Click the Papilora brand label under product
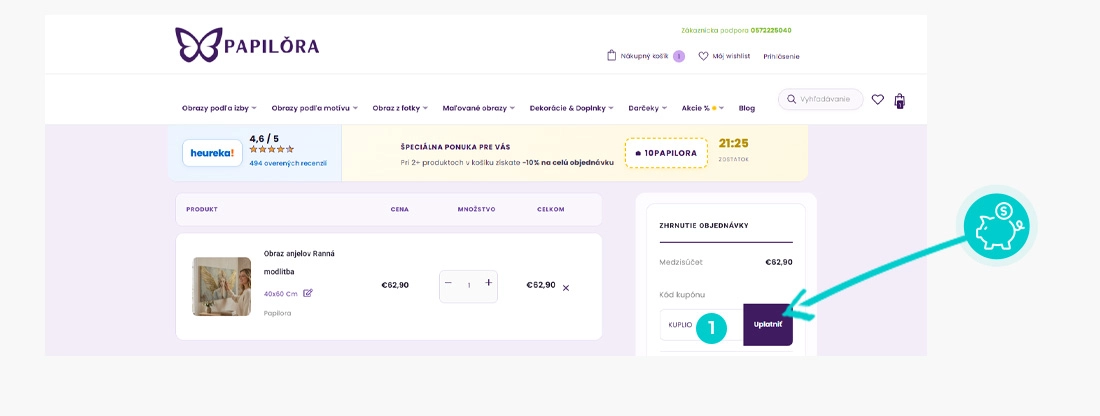1100x416 pixels. [277, 314]
